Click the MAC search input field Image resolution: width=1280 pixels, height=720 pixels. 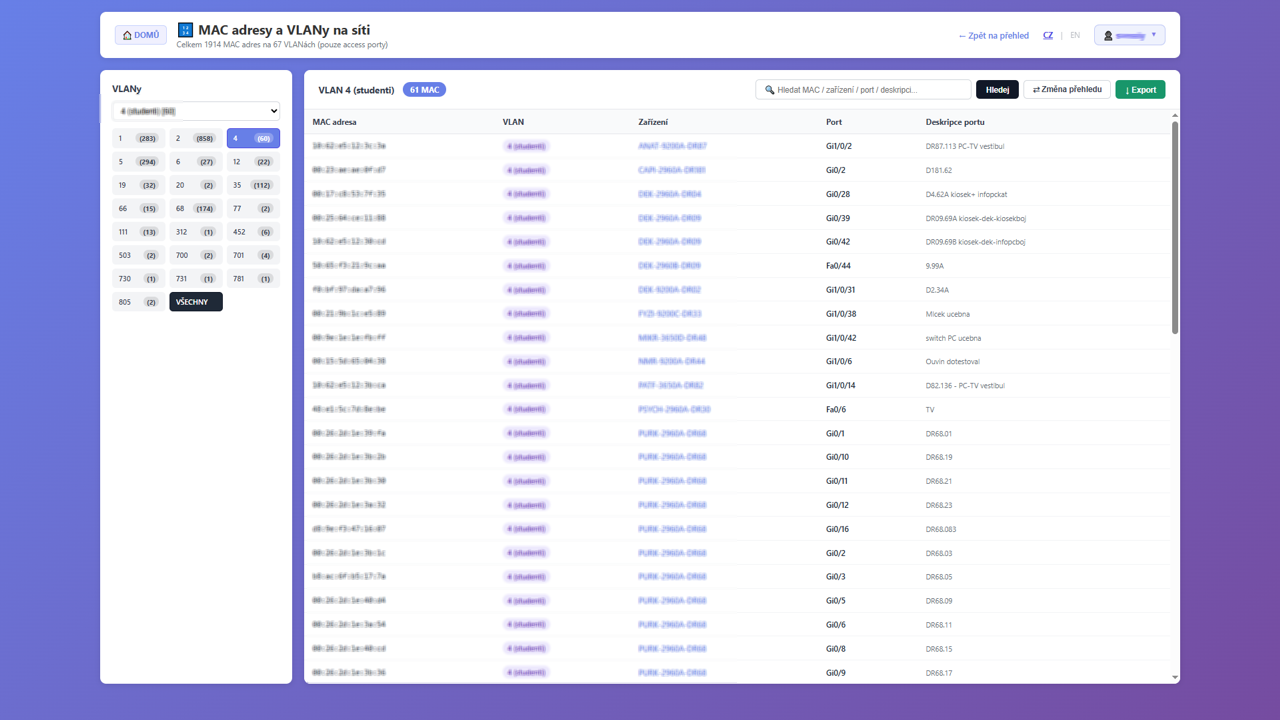click(863, 90)
